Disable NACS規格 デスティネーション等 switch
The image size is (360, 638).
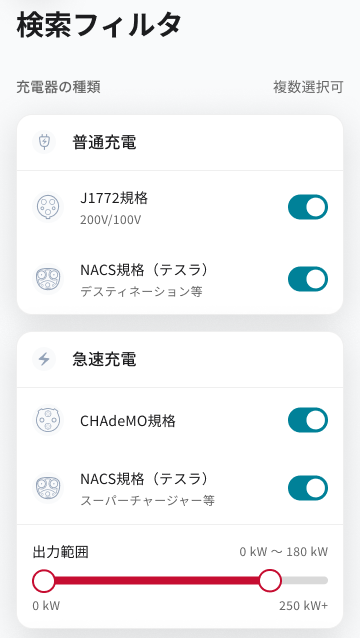click(x=308, y=279)
